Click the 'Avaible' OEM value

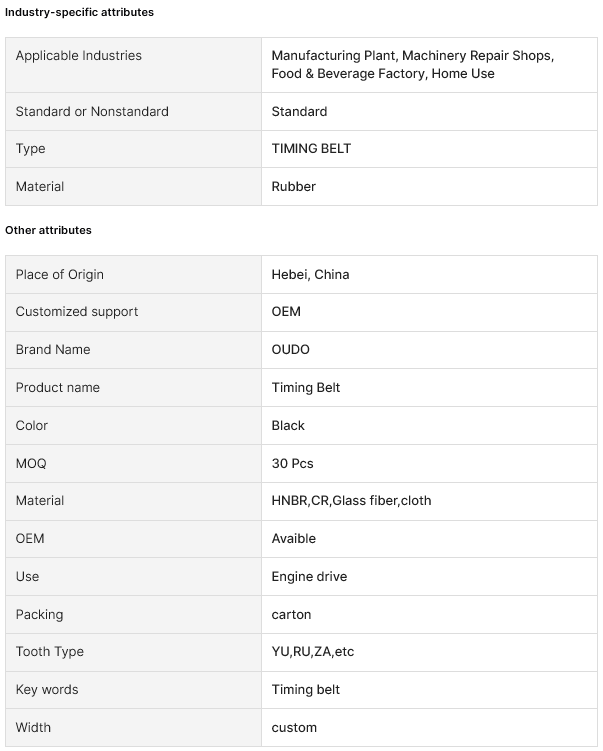click(x=294, y=539)
